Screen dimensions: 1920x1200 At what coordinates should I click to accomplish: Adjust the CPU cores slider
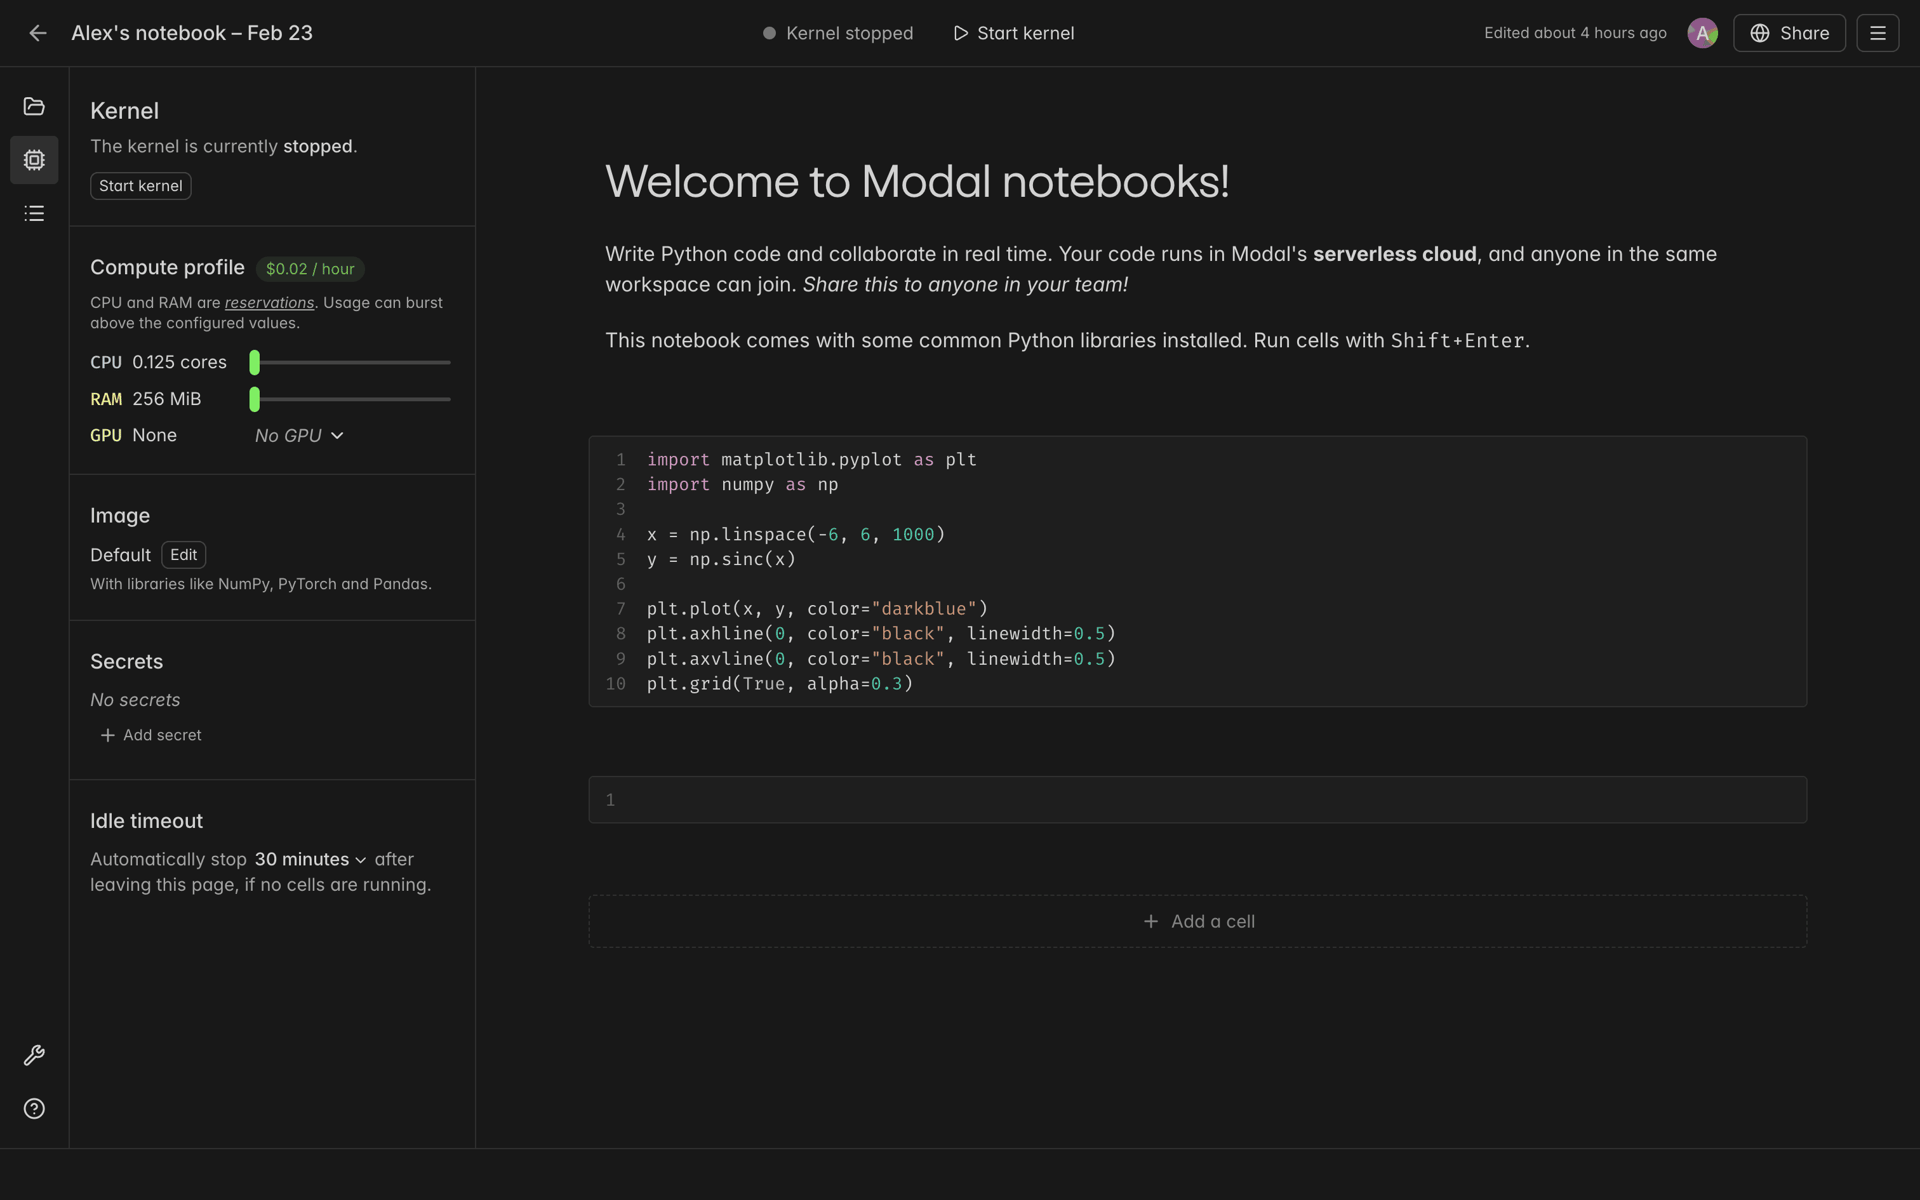click(x=350, y=362)
